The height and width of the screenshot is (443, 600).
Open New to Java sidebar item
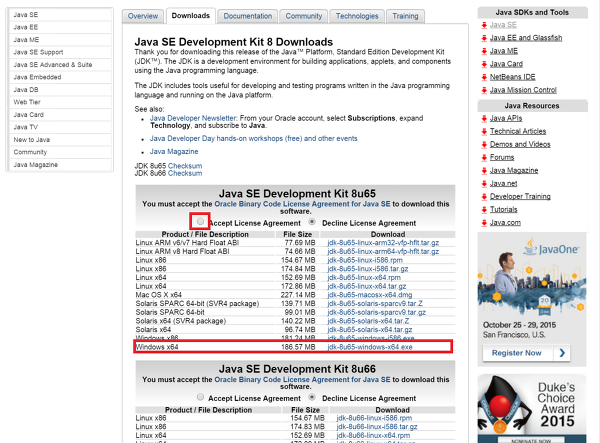60,140
